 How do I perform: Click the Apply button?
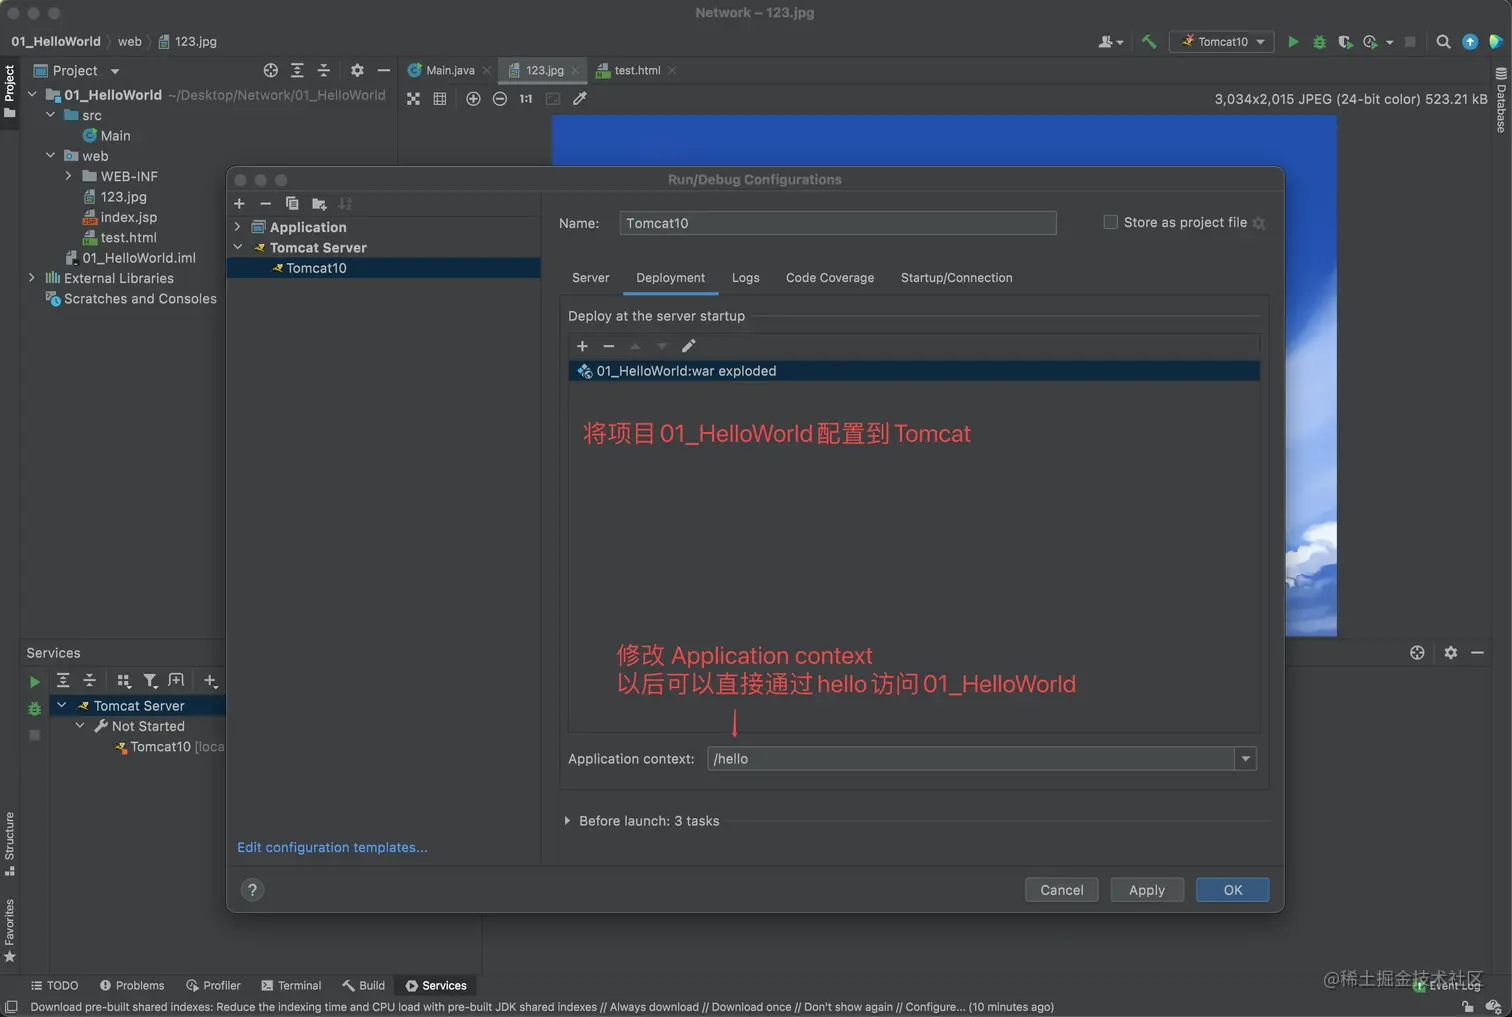tap(1147, 890)
